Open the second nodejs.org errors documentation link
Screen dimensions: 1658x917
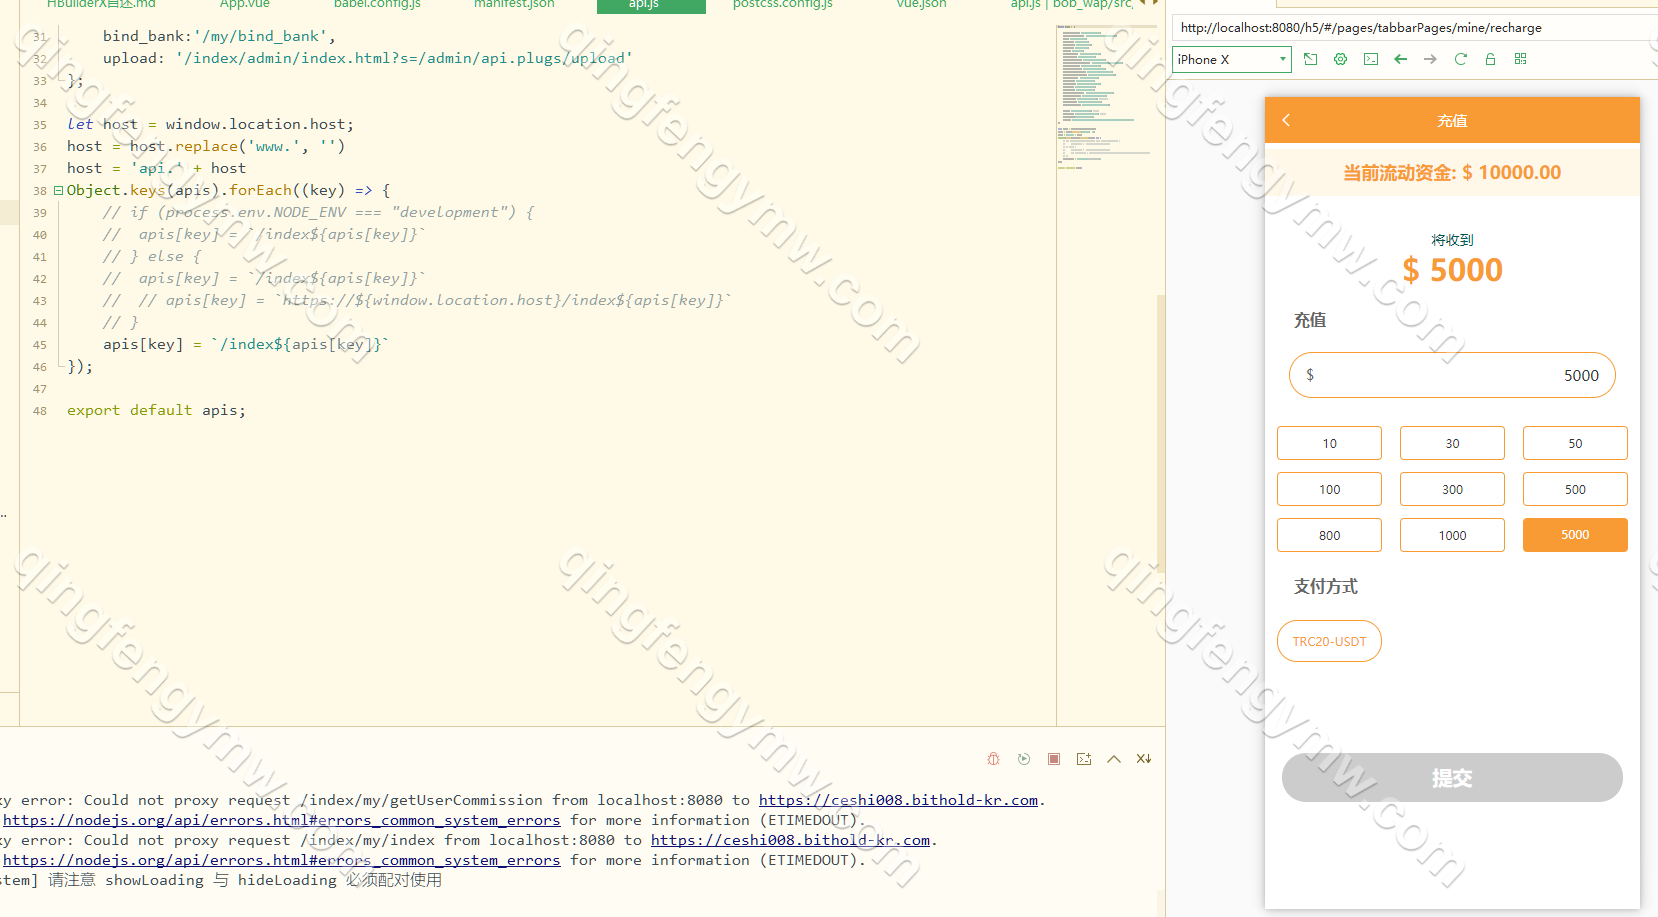tap(282, 860)
